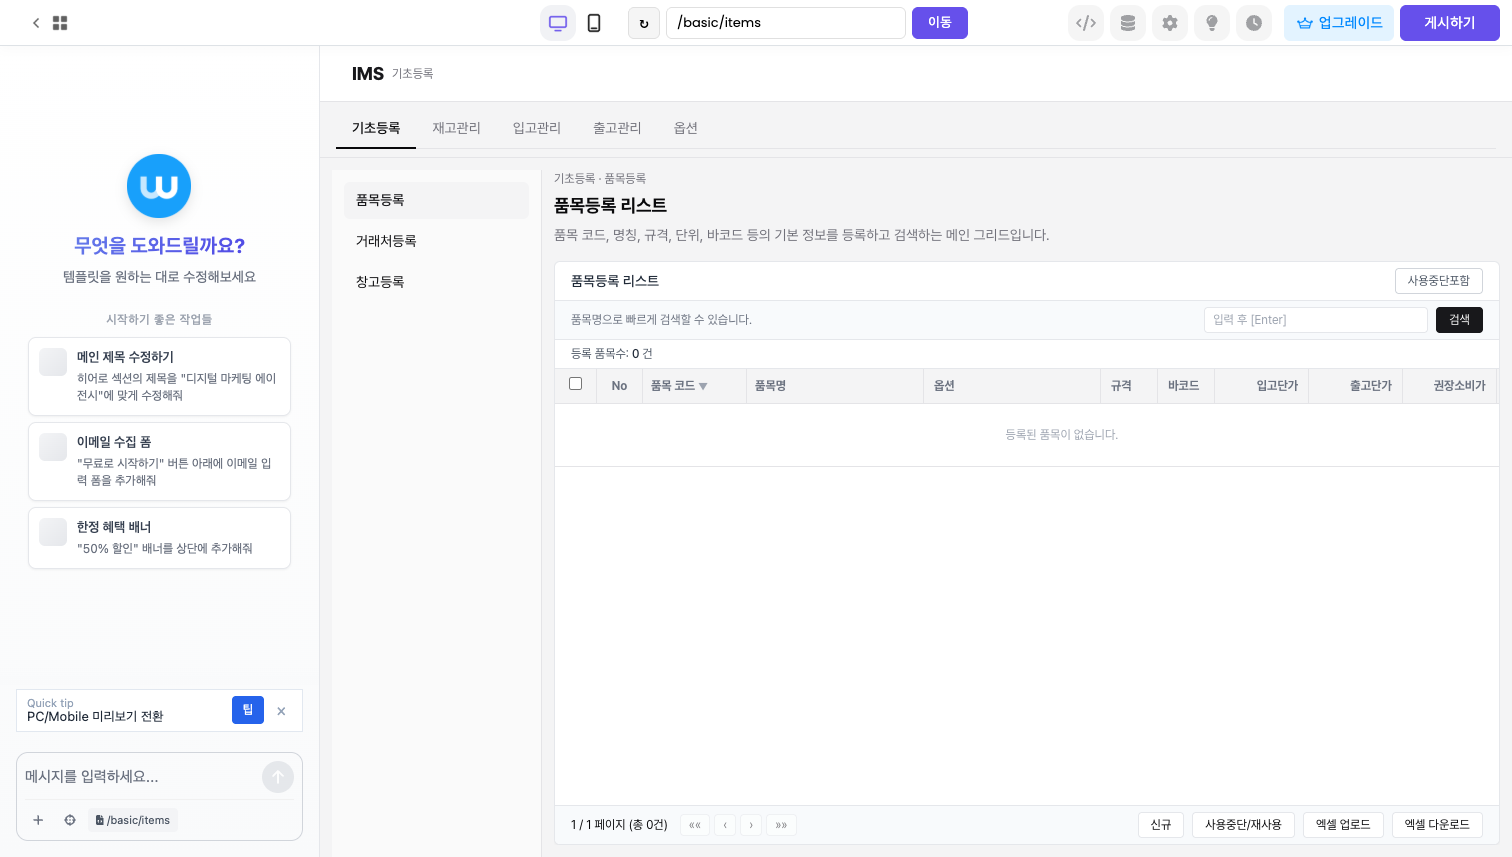Viewport: 1512px width, 857px height.
Task: Open the 거래처등록 menu item
Action: tap(386, 241)
